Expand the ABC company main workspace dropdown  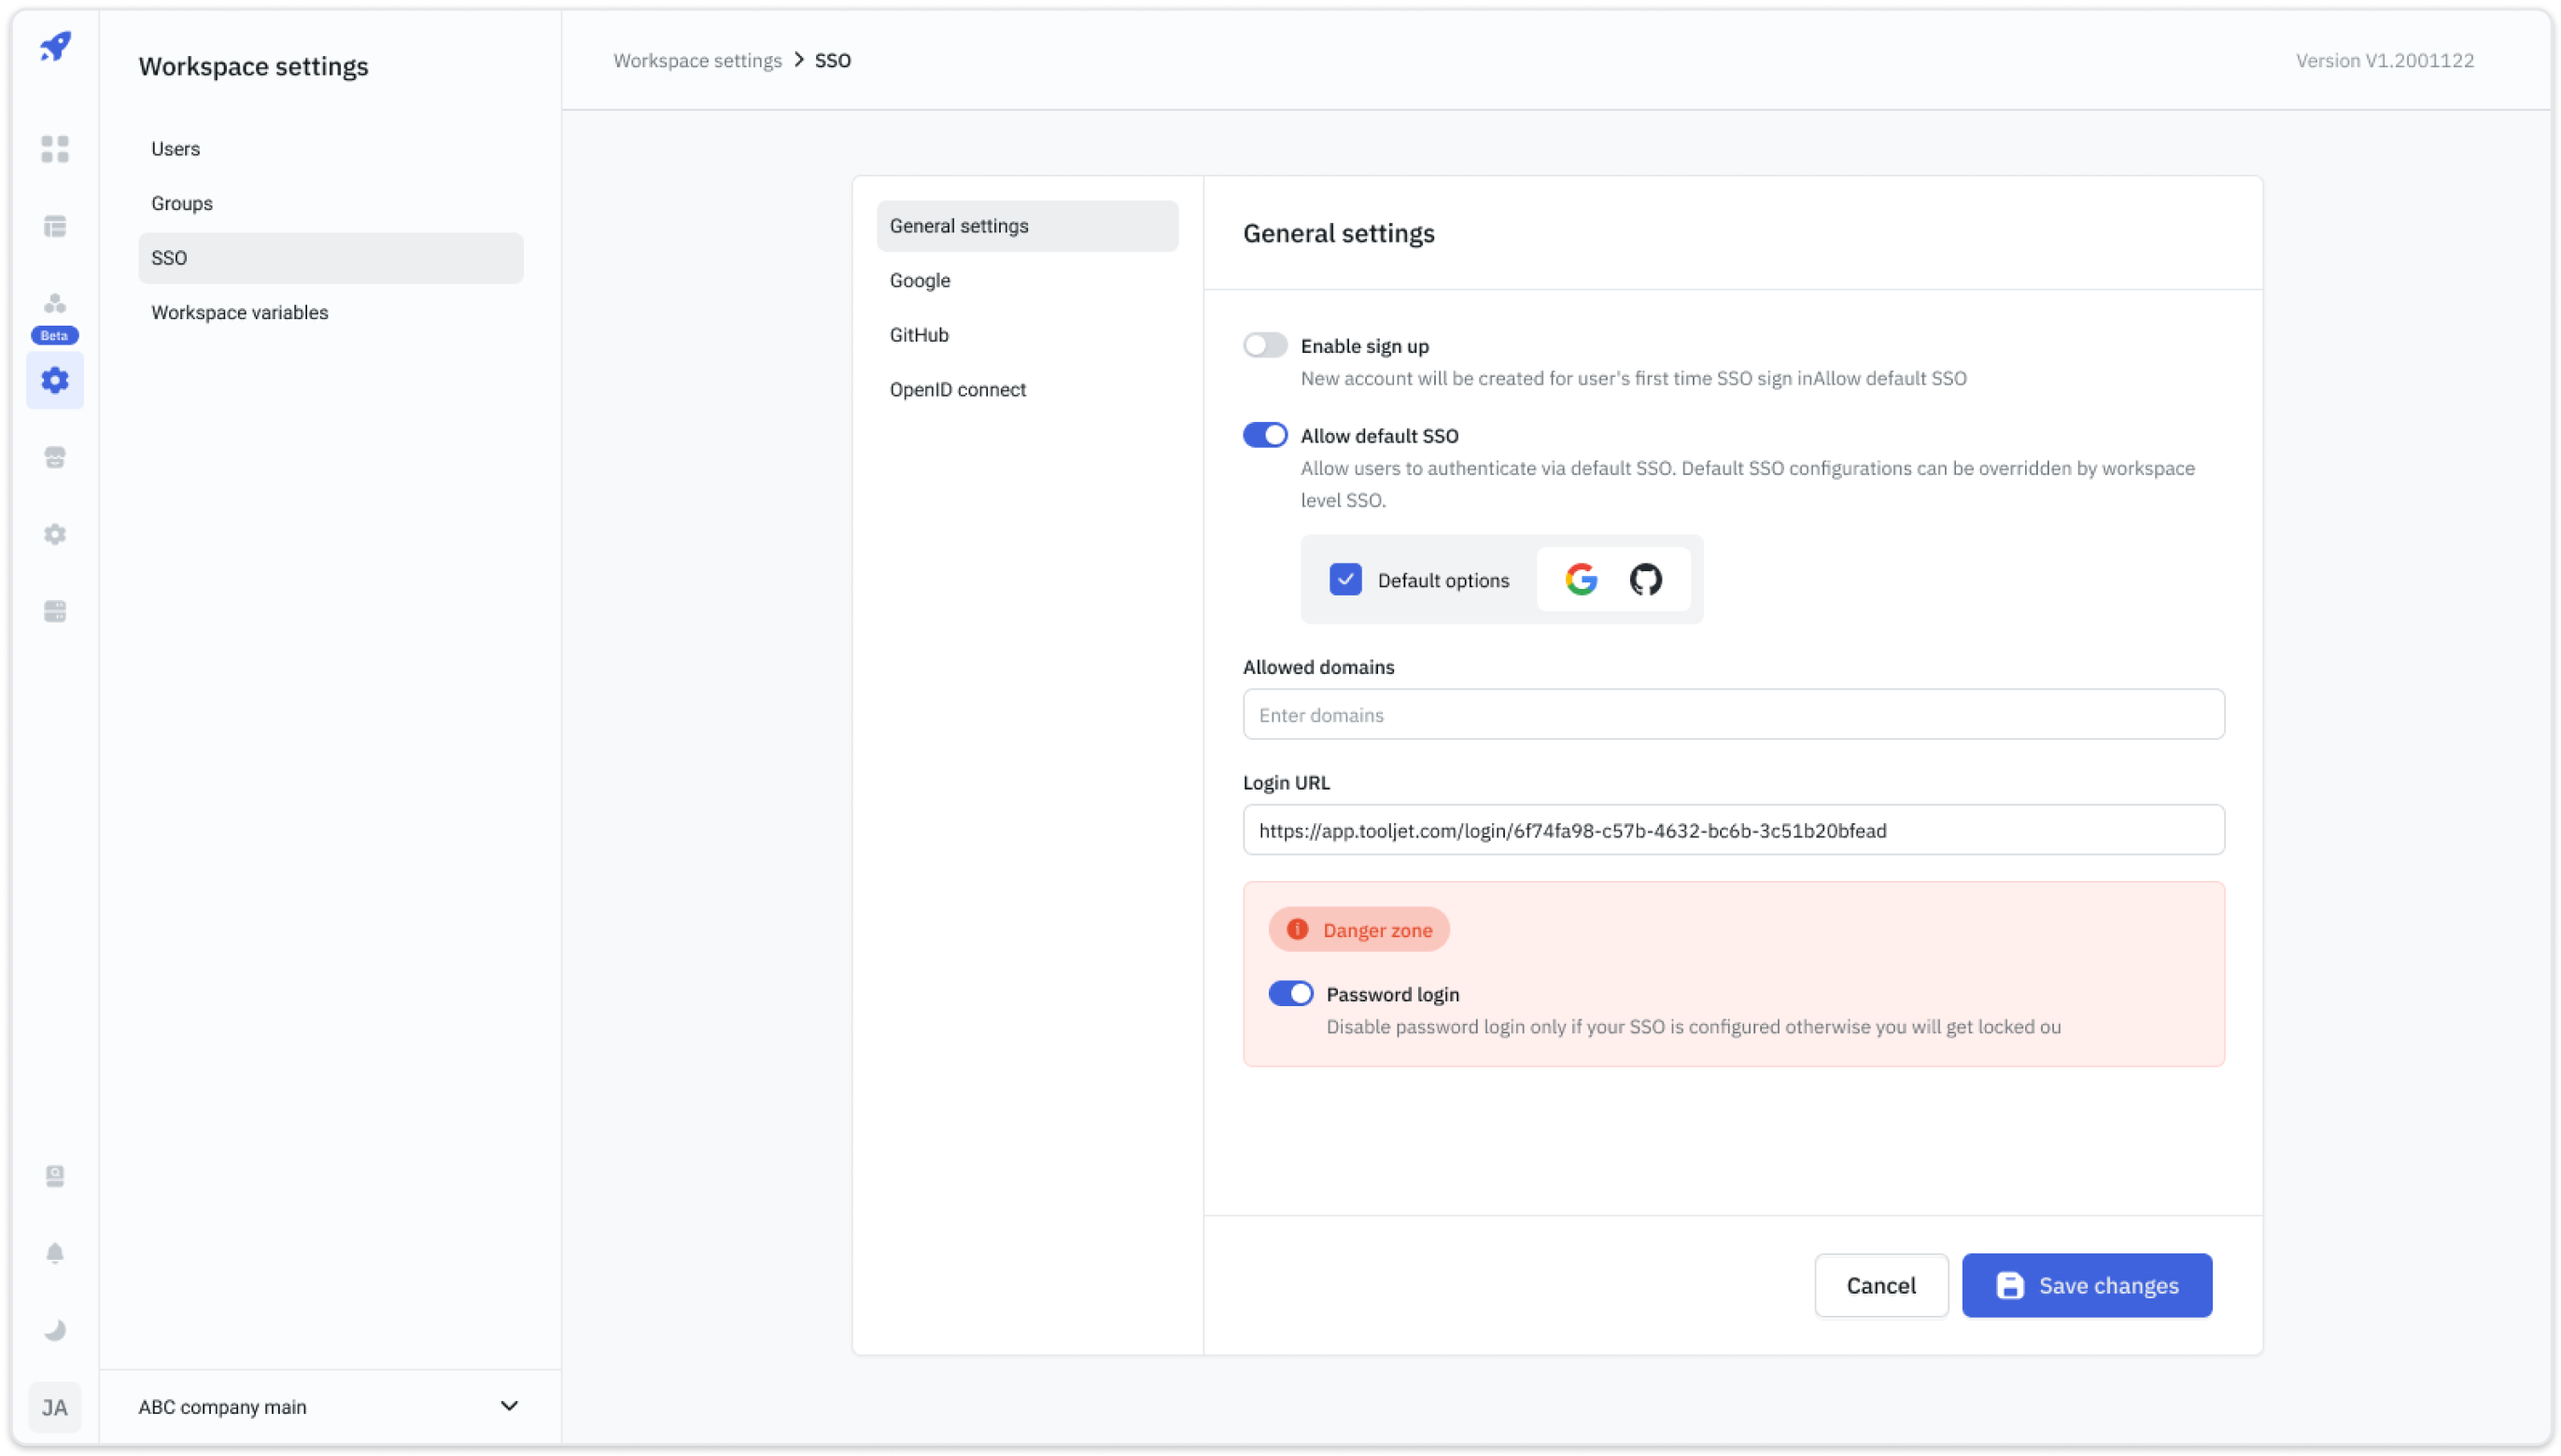[x=509, y=1406]
